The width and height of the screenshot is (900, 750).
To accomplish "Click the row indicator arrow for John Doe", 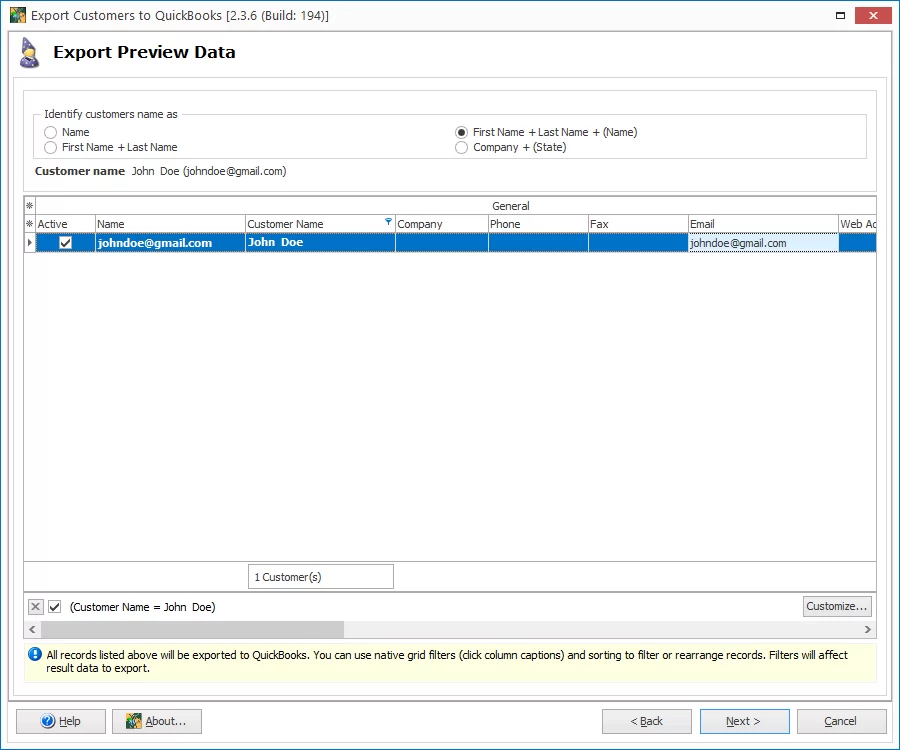I will [29, 243].
